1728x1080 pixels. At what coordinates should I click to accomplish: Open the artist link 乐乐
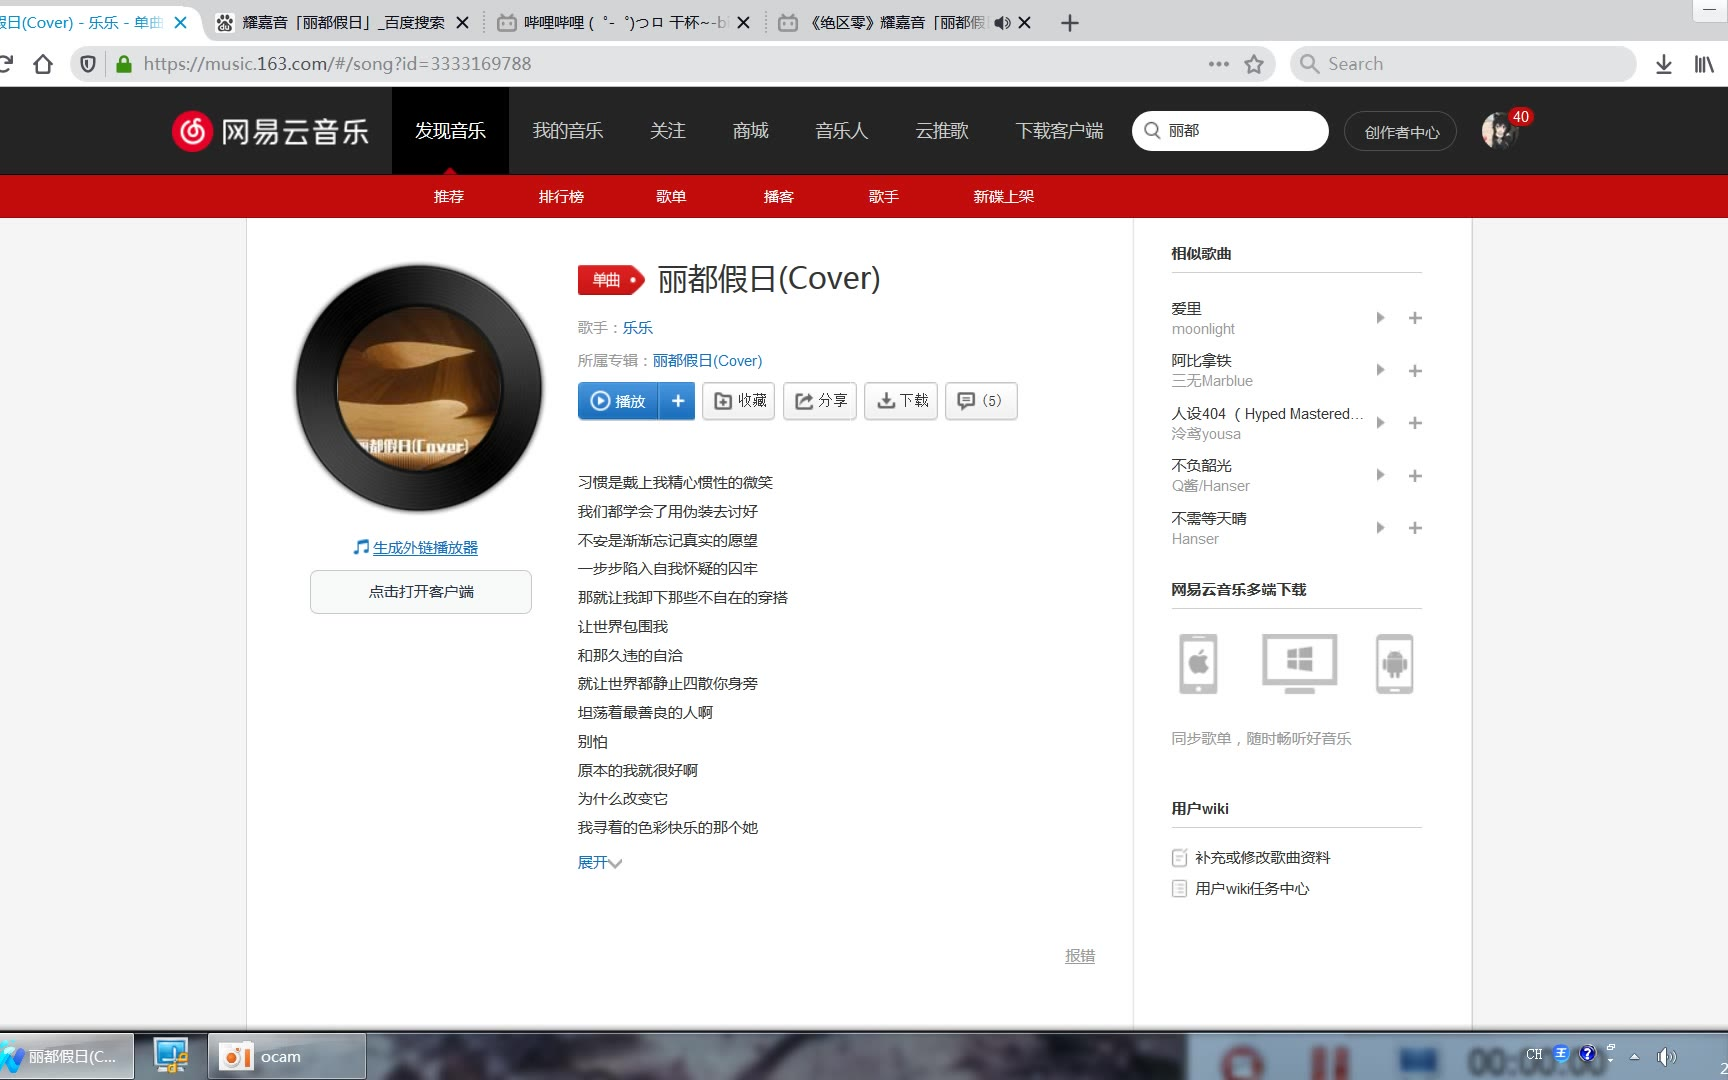click(637, 328)
